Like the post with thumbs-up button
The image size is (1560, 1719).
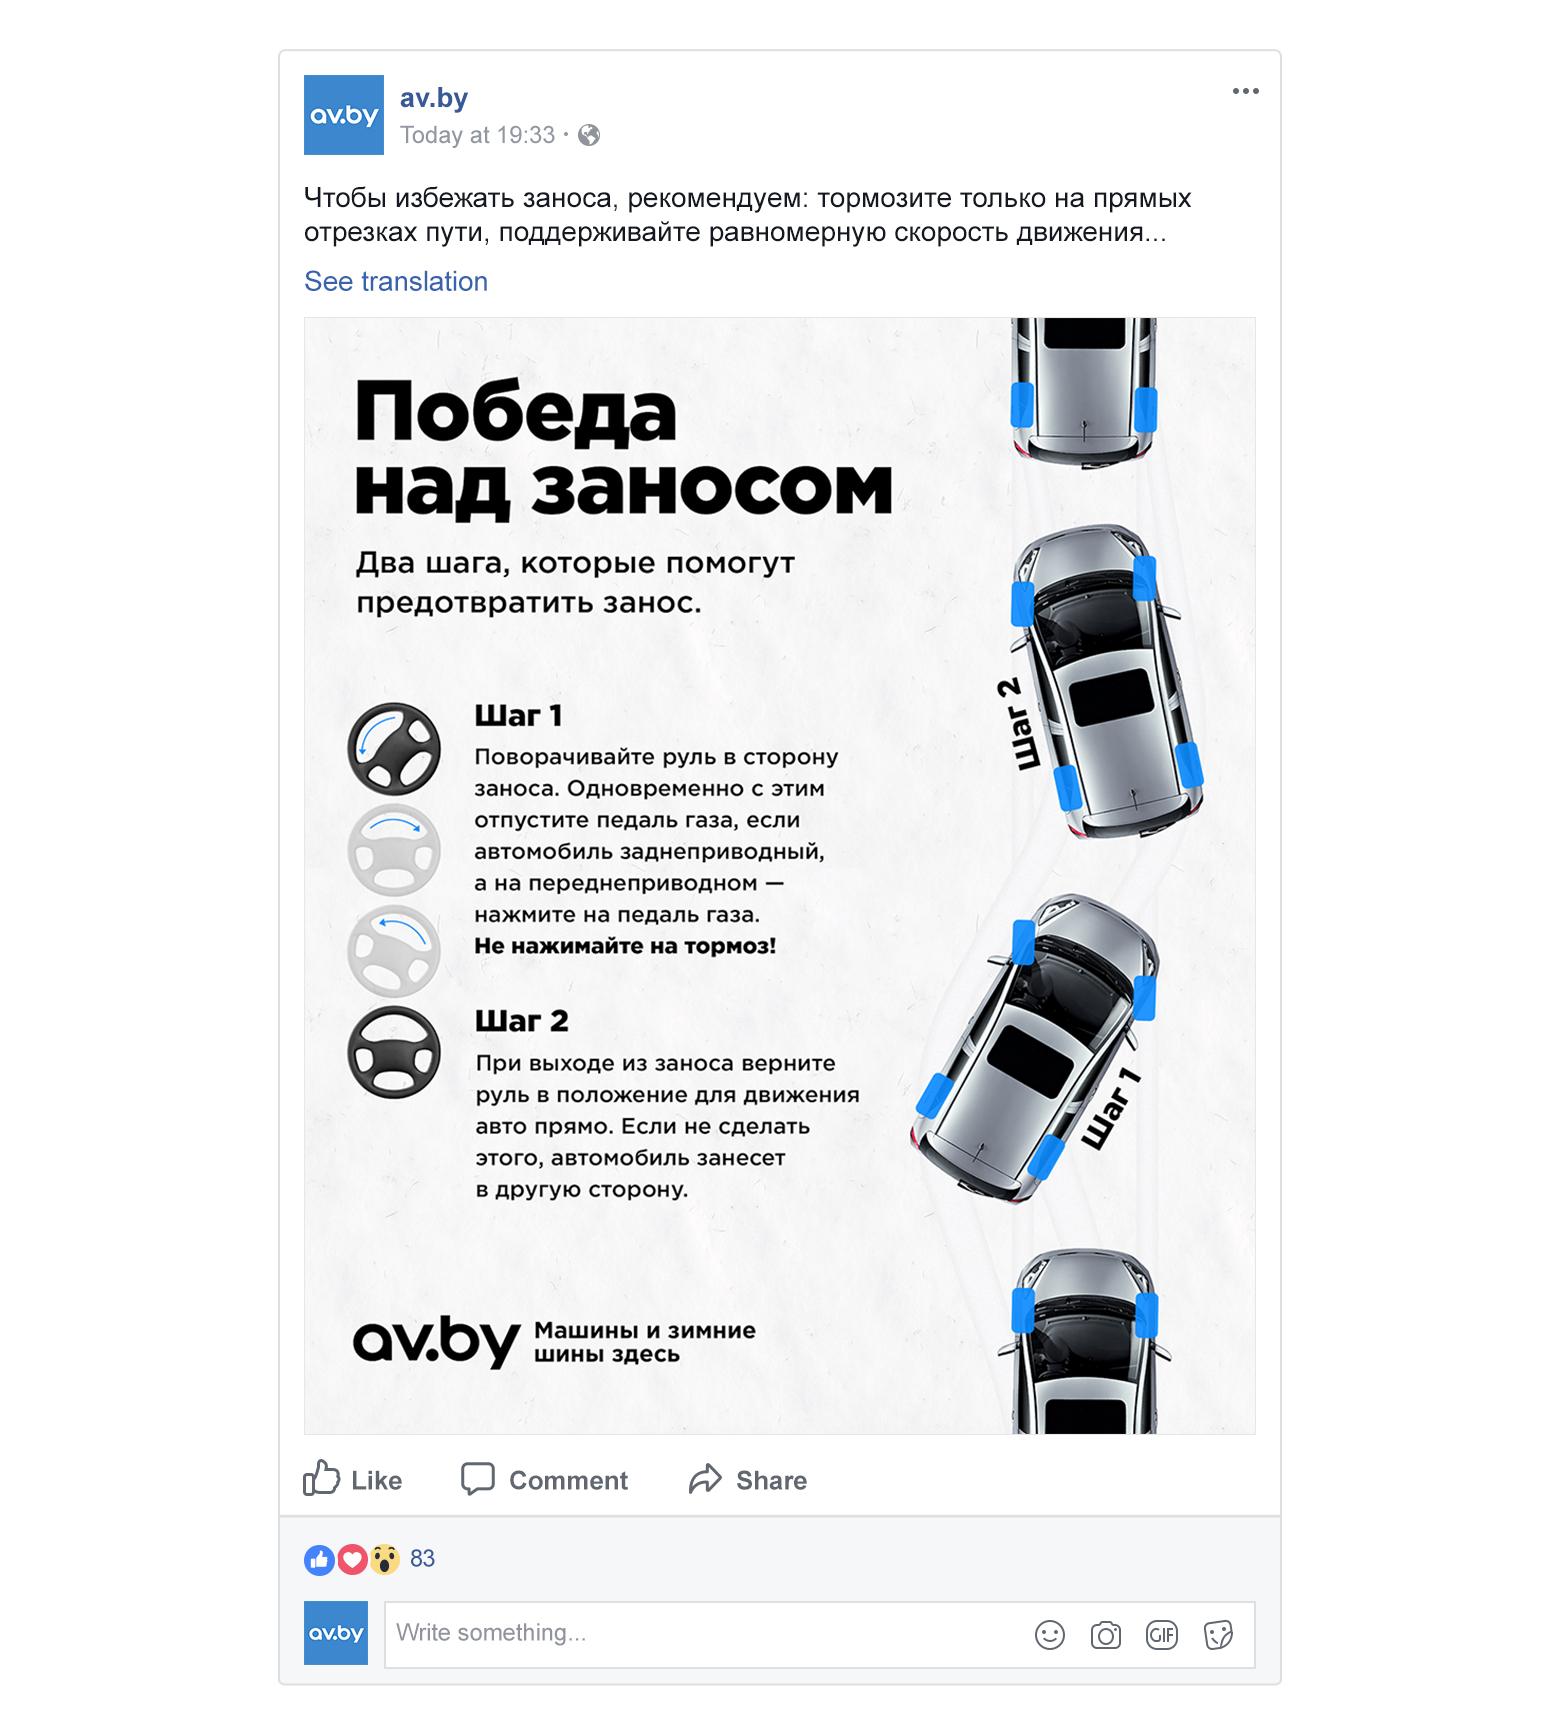point(352,1480)
